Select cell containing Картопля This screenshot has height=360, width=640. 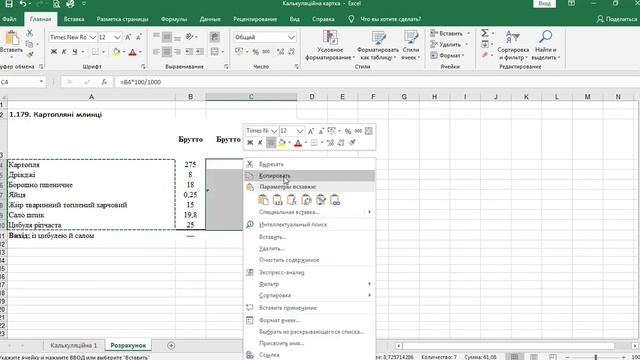(91, 164)
